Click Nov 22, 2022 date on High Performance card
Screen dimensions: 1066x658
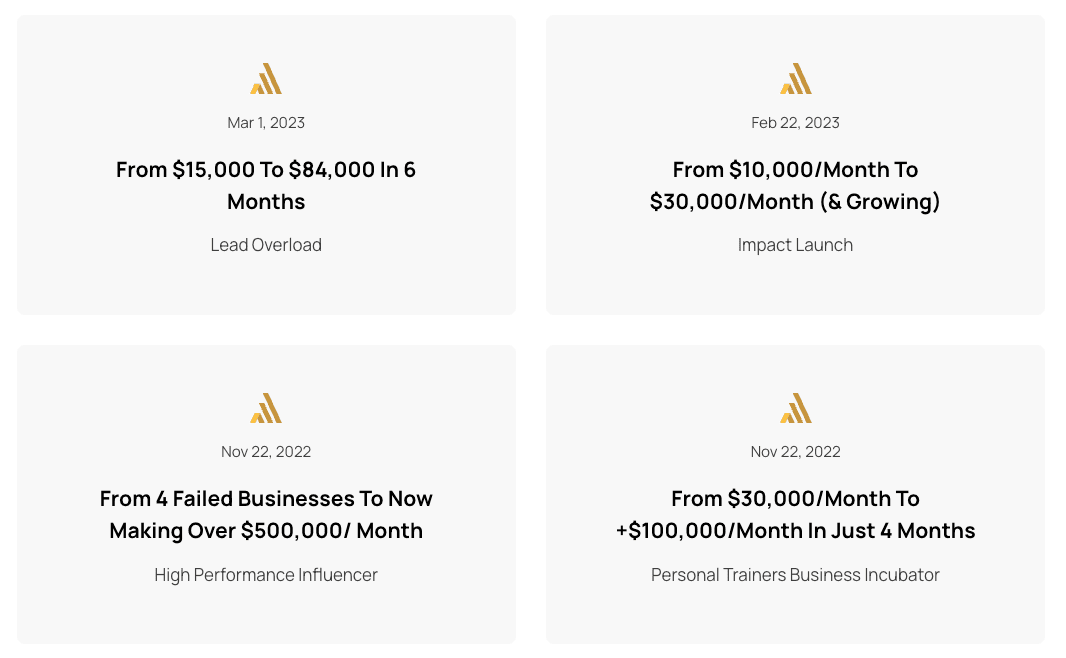pyautogui.click(x=266, y=451)
